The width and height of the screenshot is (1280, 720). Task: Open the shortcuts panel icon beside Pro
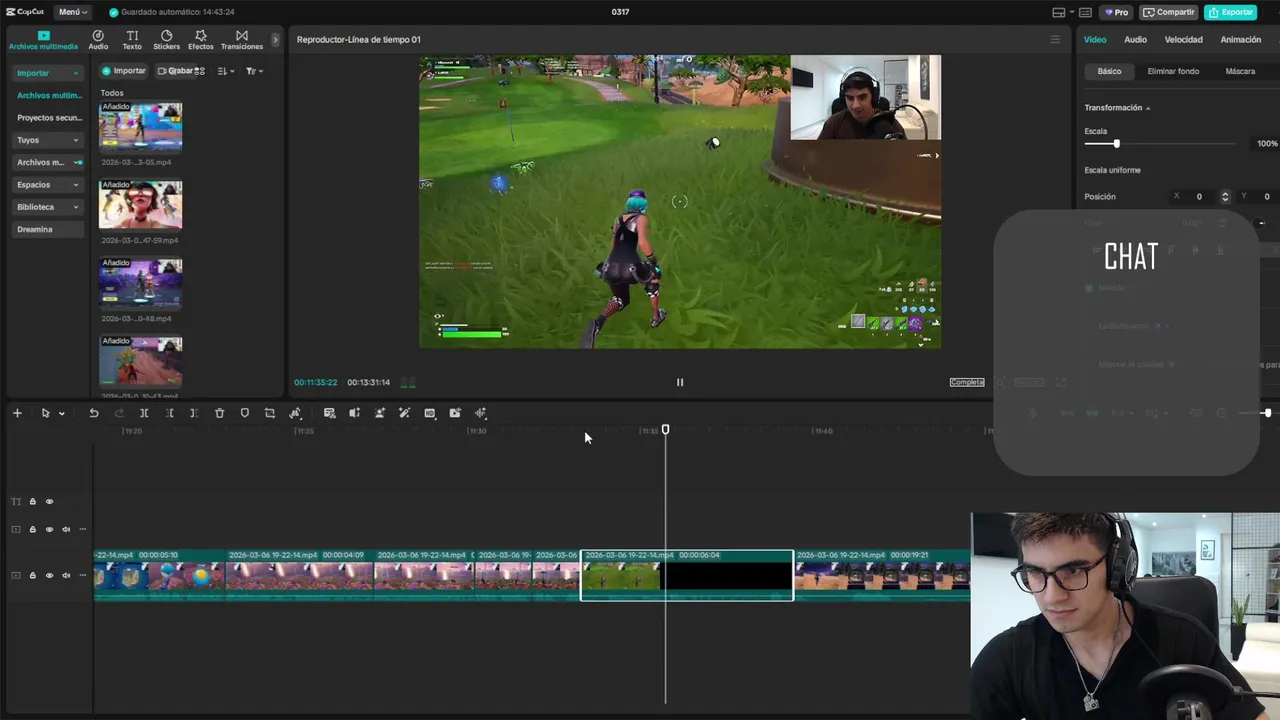(1085, 12)
